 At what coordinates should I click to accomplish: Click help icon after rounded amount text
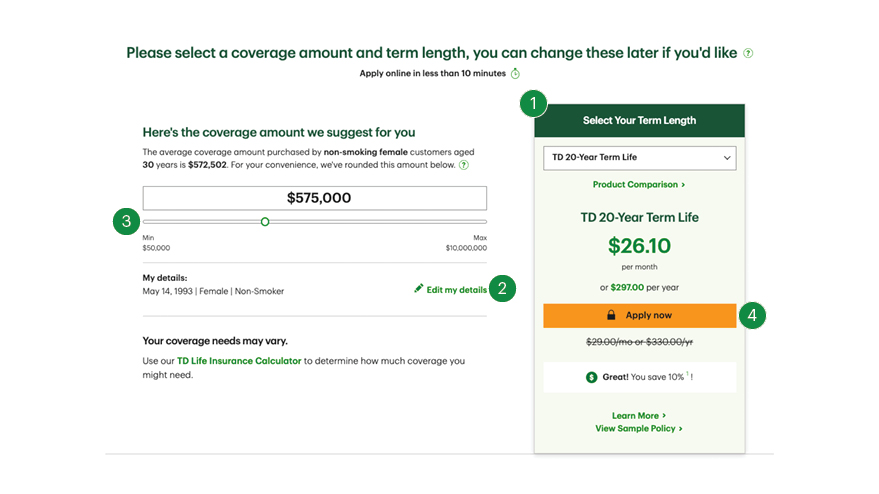pos(464,165)
